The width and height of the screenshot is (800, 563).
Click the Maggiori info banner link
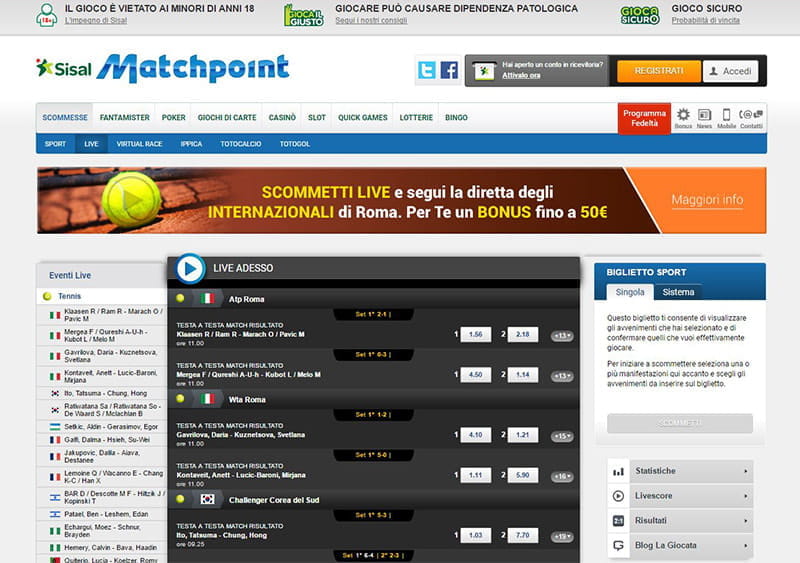[x=707, y=200]
